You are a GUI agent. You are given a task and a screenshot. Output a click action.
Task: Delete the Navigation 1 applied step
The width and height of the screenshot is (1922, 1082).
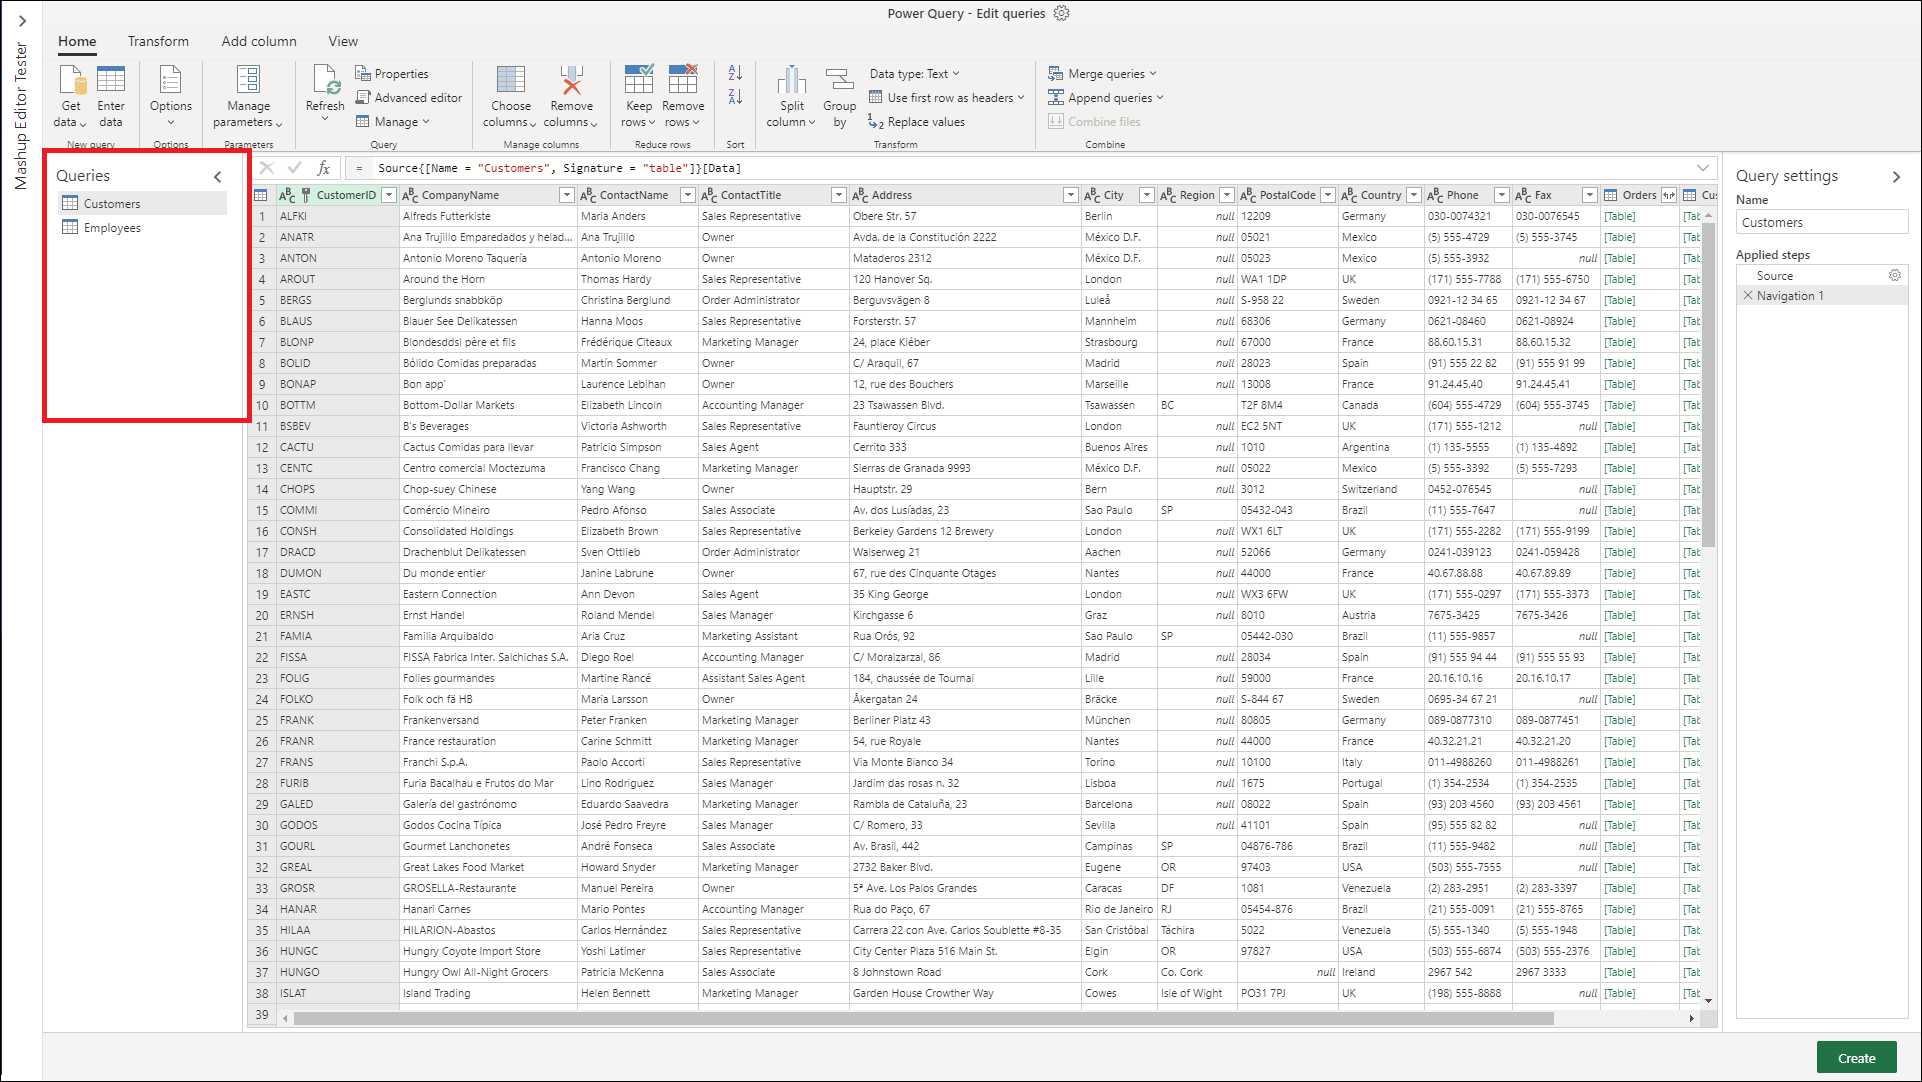pyautogui.click(x=1749, y=295)
